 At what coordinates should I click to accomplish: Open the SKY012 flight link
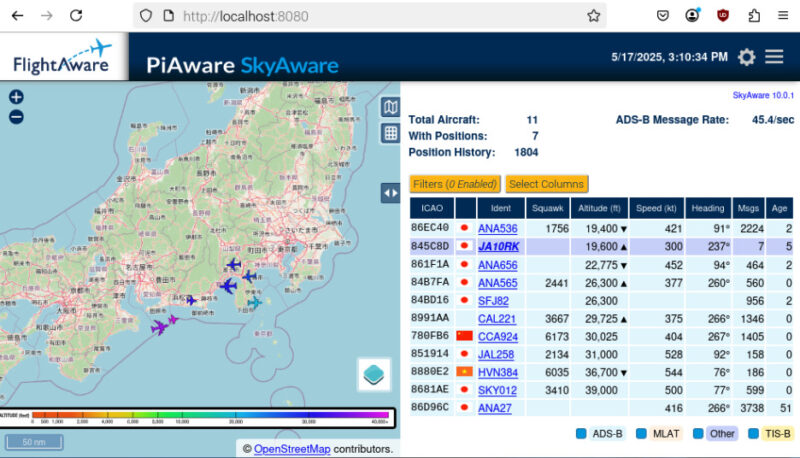[497, 390]
